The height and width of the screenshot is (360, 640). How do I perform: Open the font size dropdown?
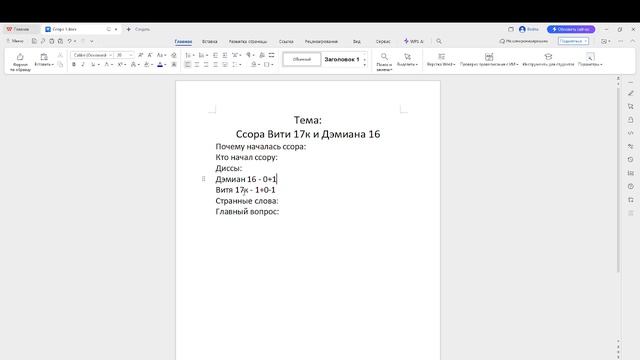point(131,55)
